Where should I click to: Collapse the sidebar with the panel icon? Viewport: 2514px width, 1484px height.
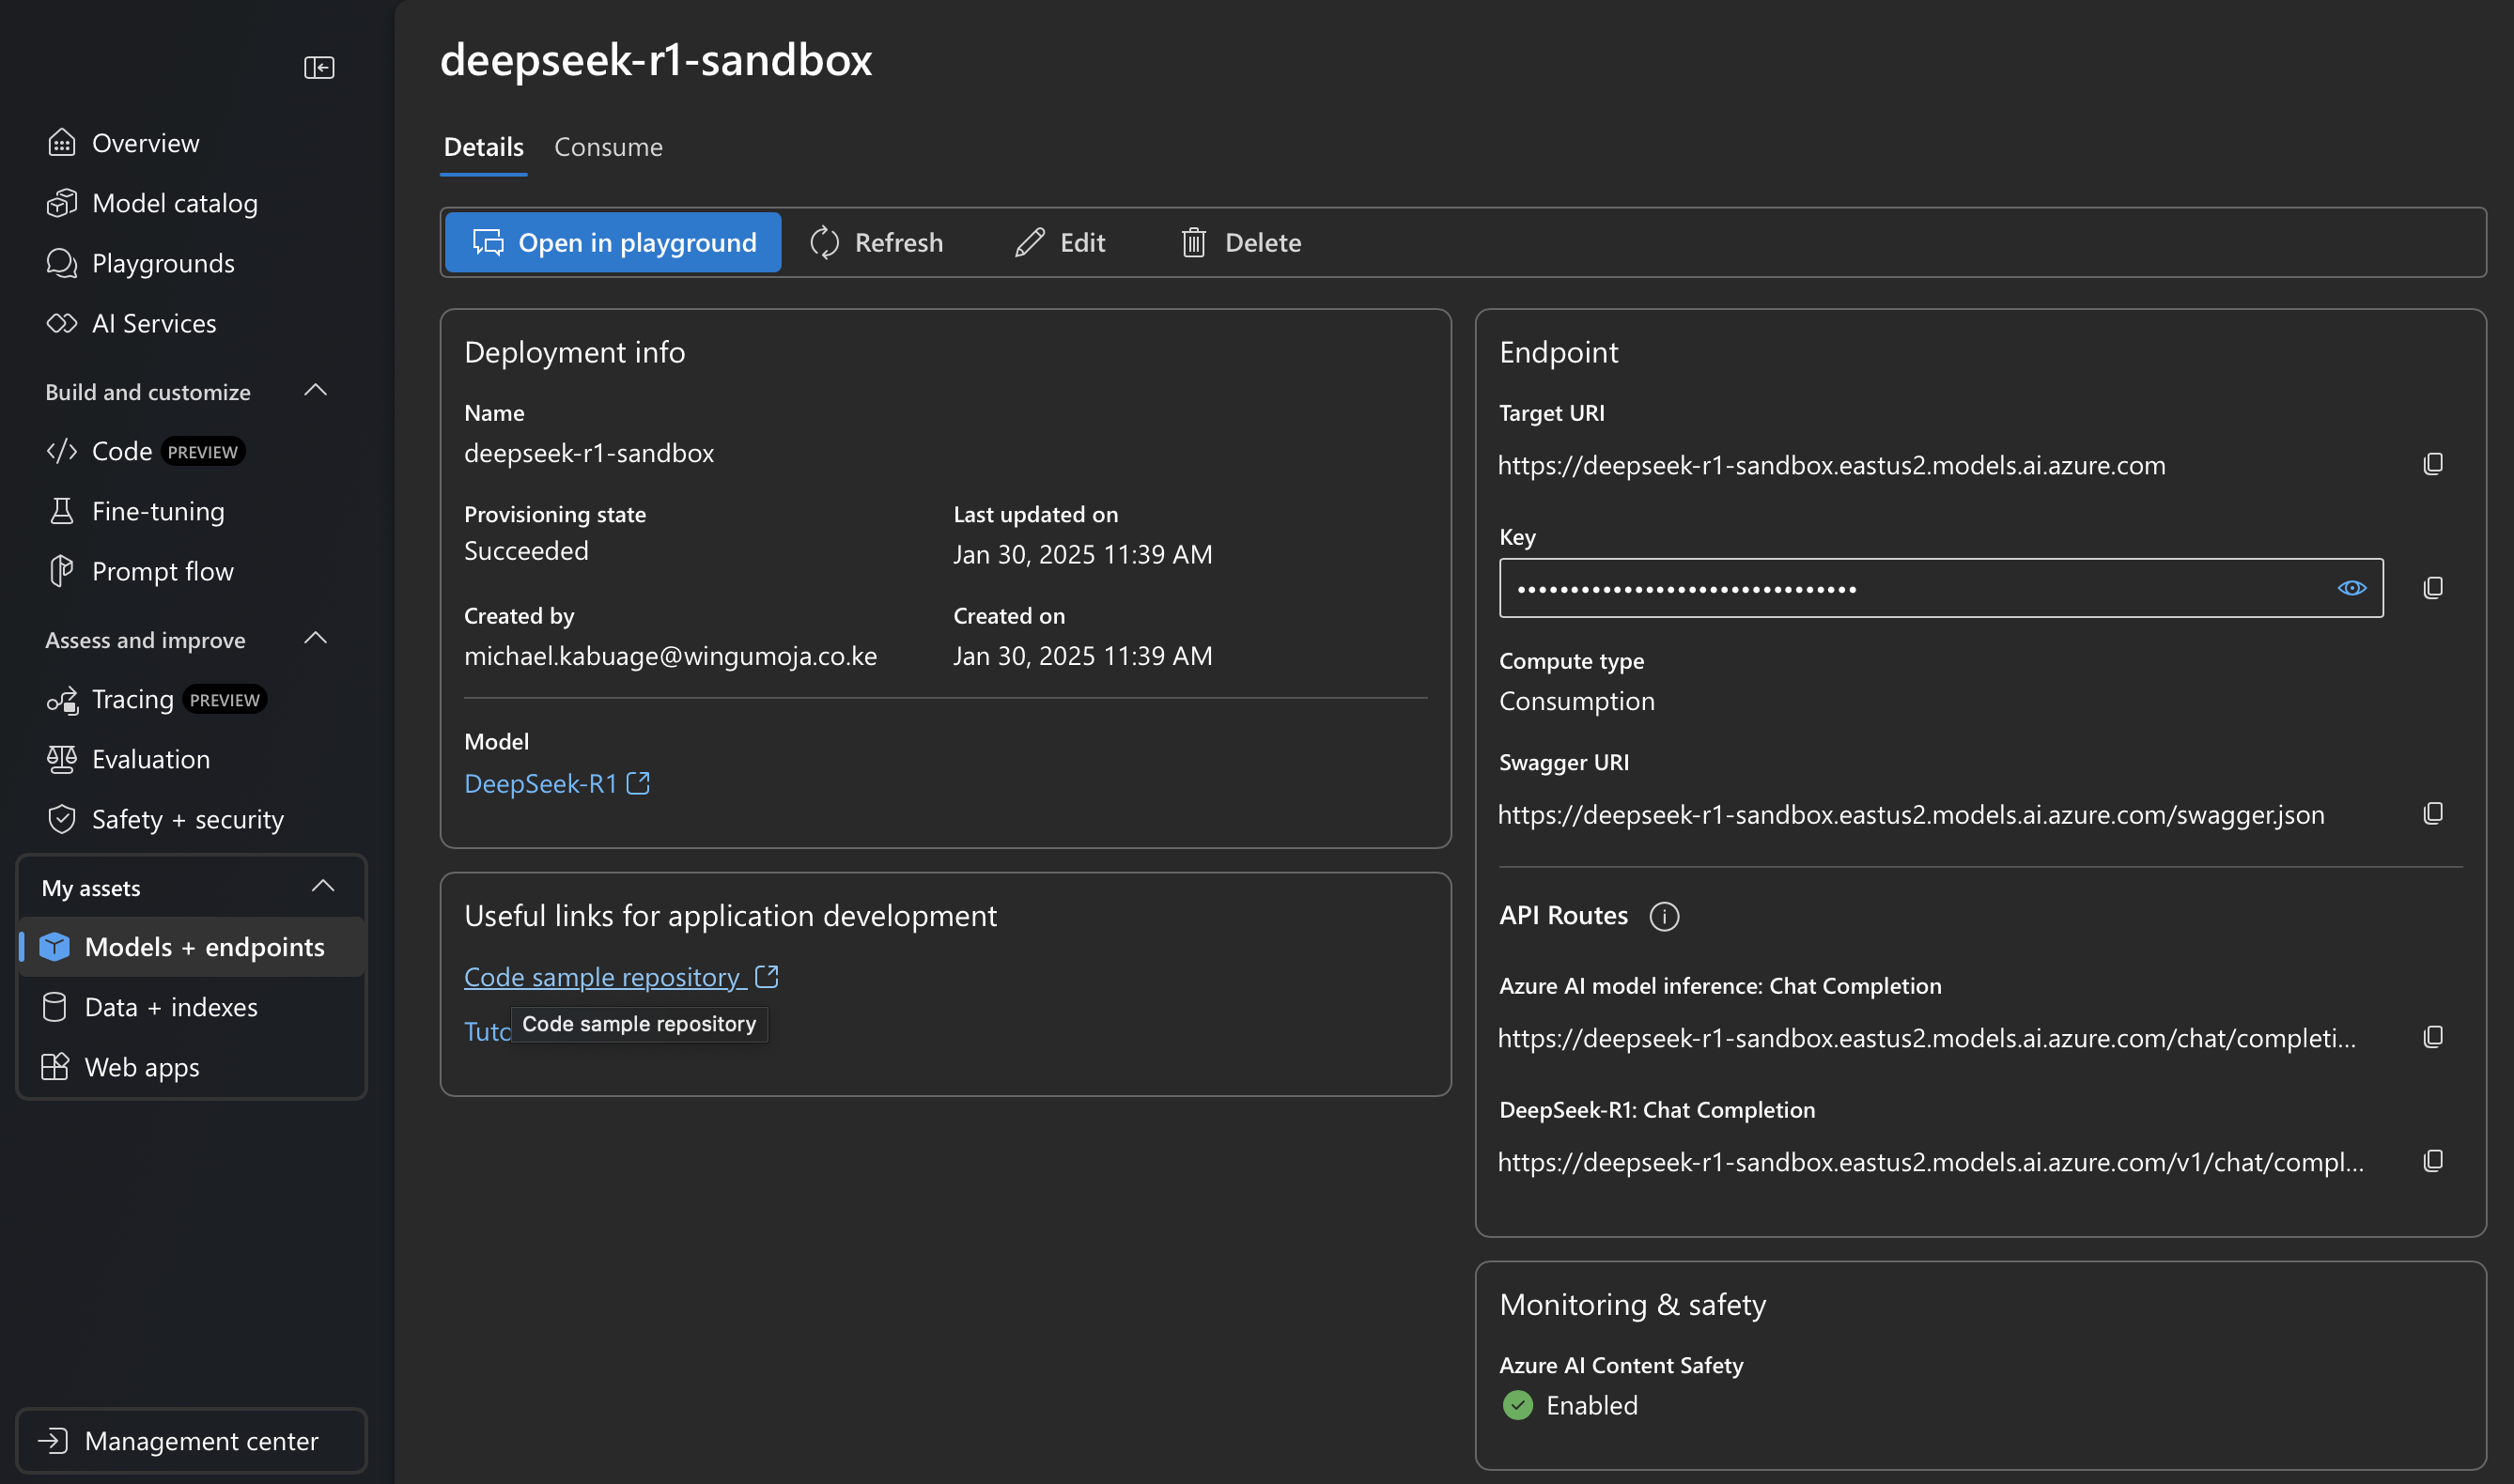(x=319, y=67)
